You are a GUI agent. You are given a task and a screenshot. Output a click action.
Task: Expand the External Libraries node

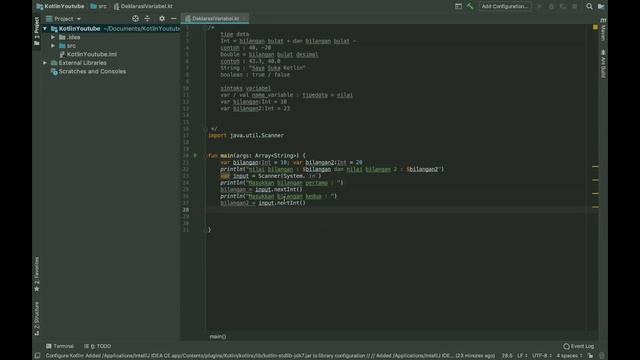(45, 63)
